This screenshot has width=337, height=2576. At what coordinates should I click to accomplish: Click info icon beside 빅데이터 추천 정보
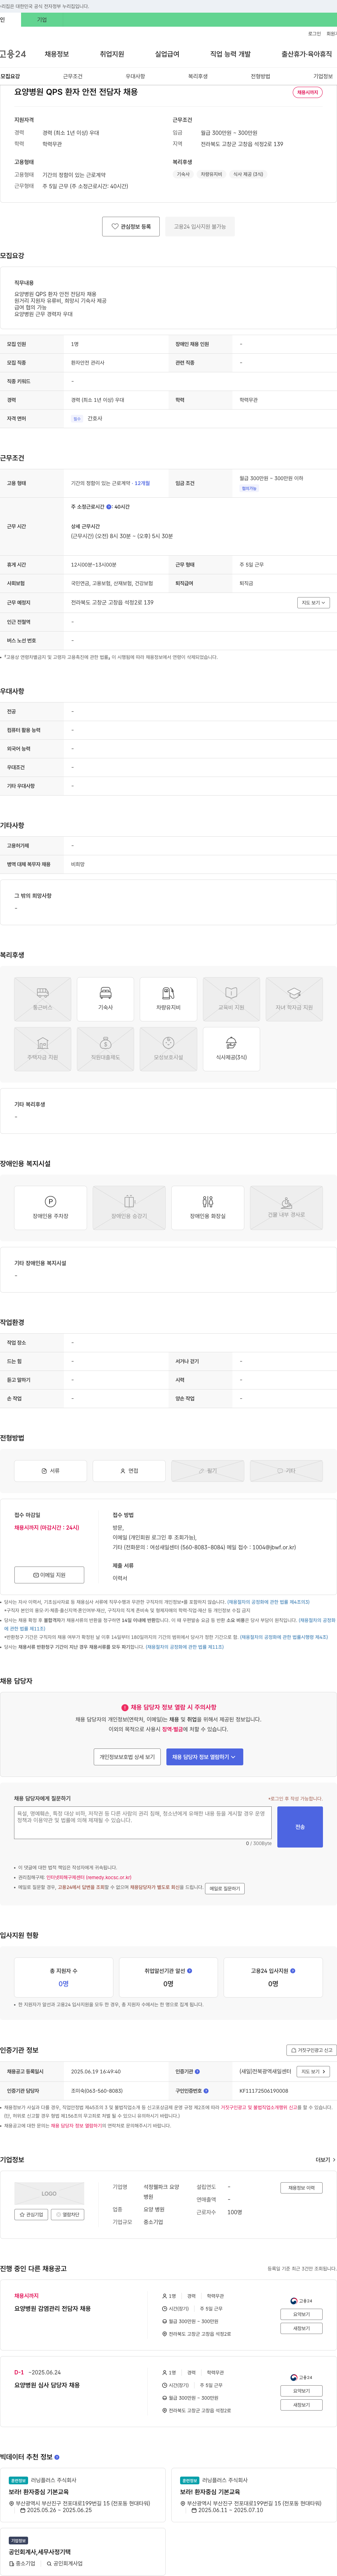[x=57, y=2457]
